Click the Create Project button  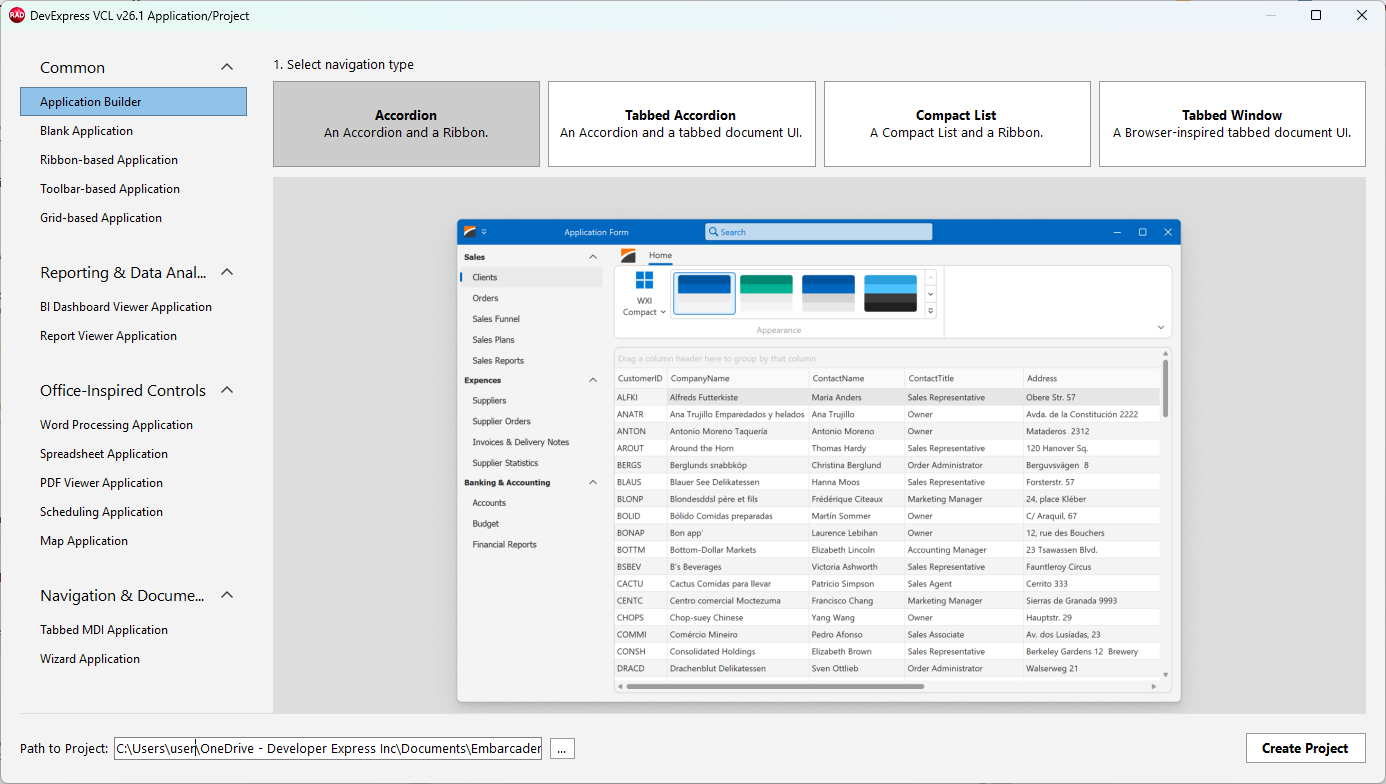click(1305, 748)
